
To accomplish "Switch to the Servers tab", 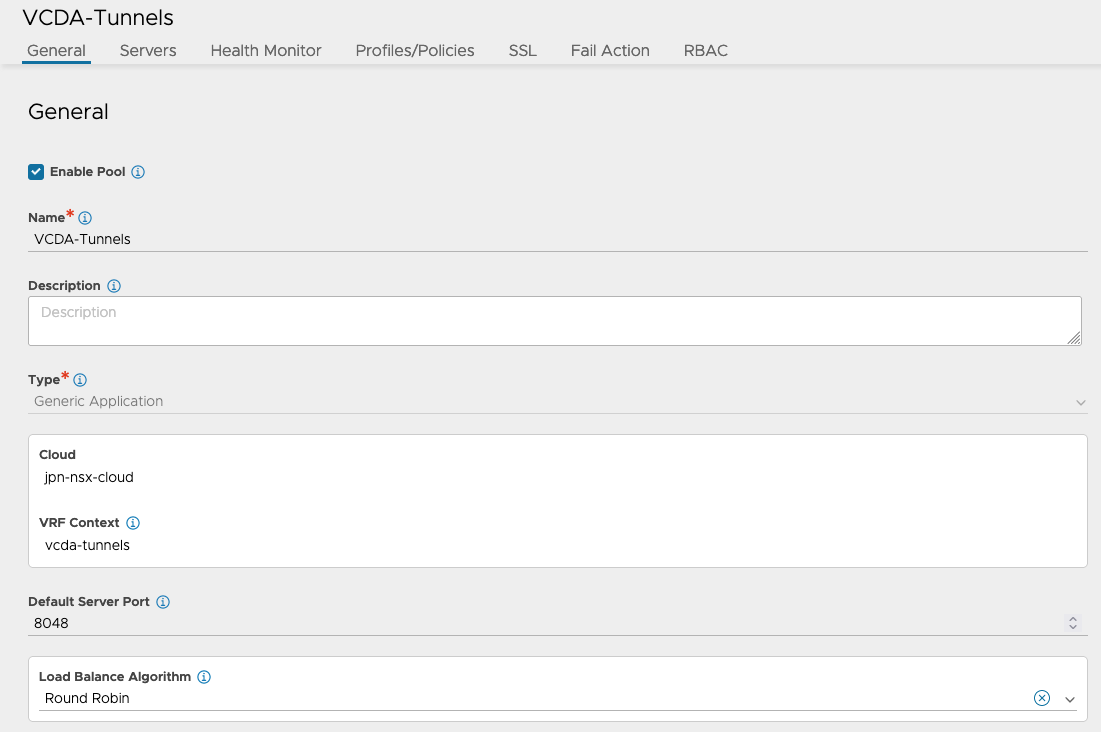I will [x=148, y=50].
